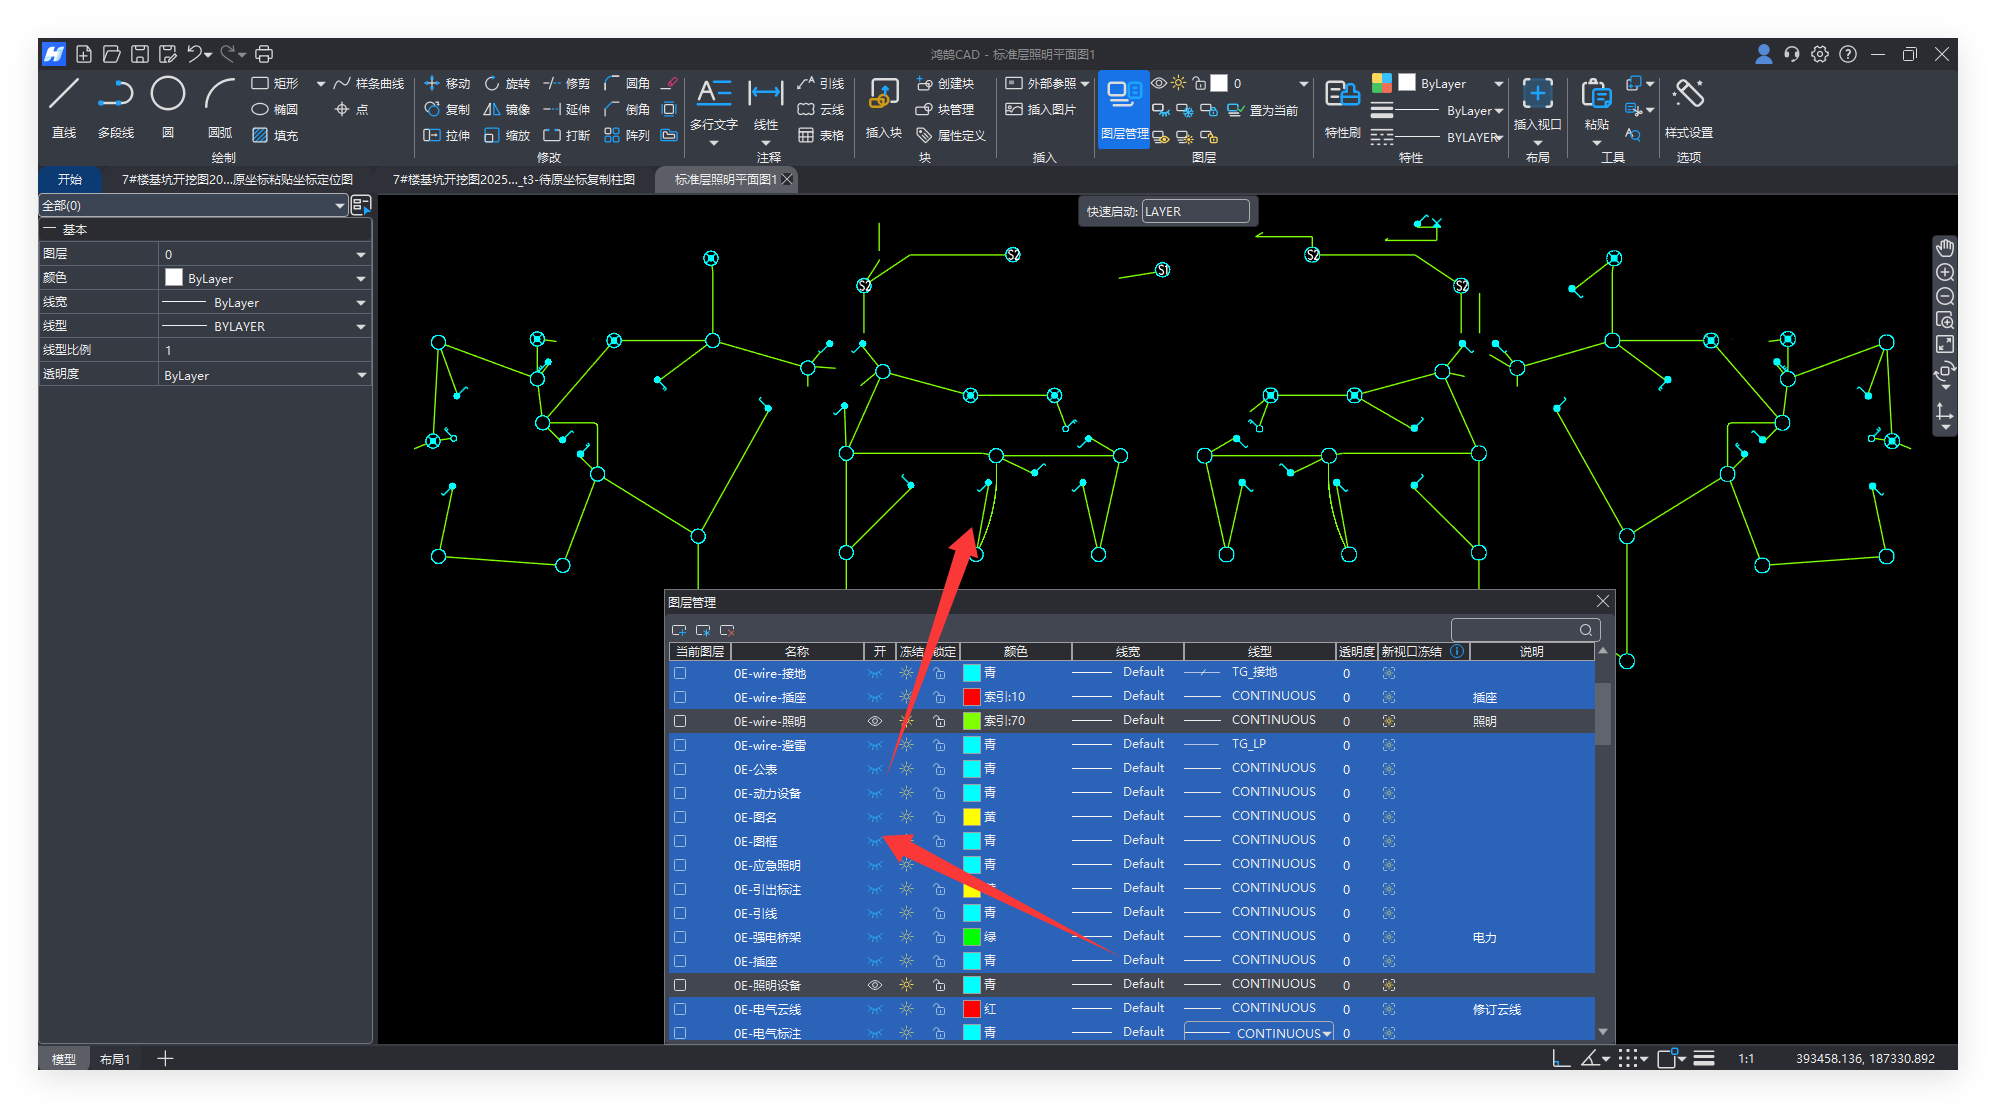Click the red color swatch of 0E-wire-插座
Viewport: 1996px width, 1108px height.
click(x=971, y=697)
